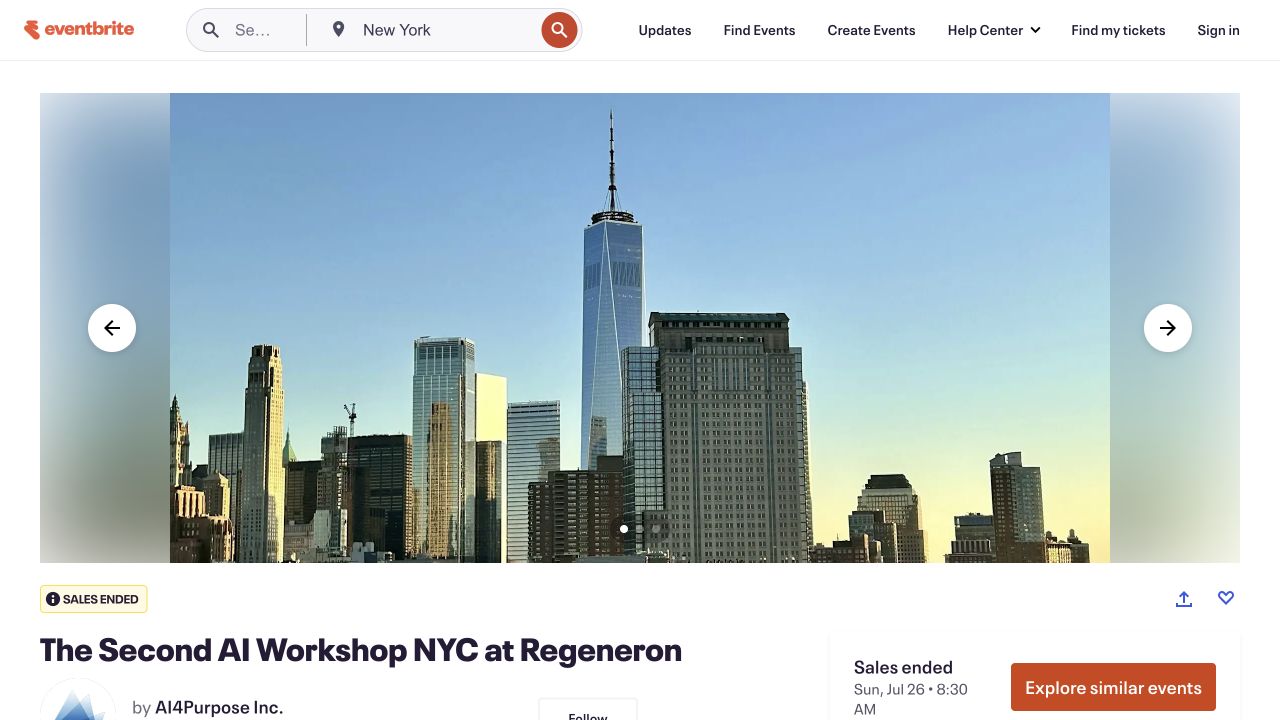Open Find my tickets
Viewport: 1280px width, 720px height.
click(x=1118, y=30)
